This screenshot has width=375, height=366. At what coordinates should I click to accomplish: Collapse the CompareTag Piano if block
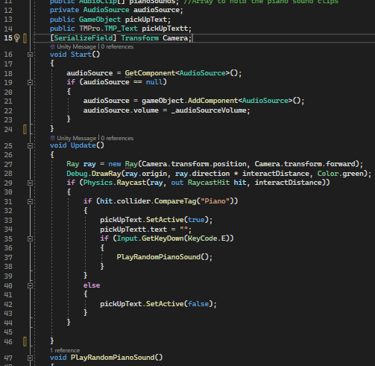tap(30, 201)
